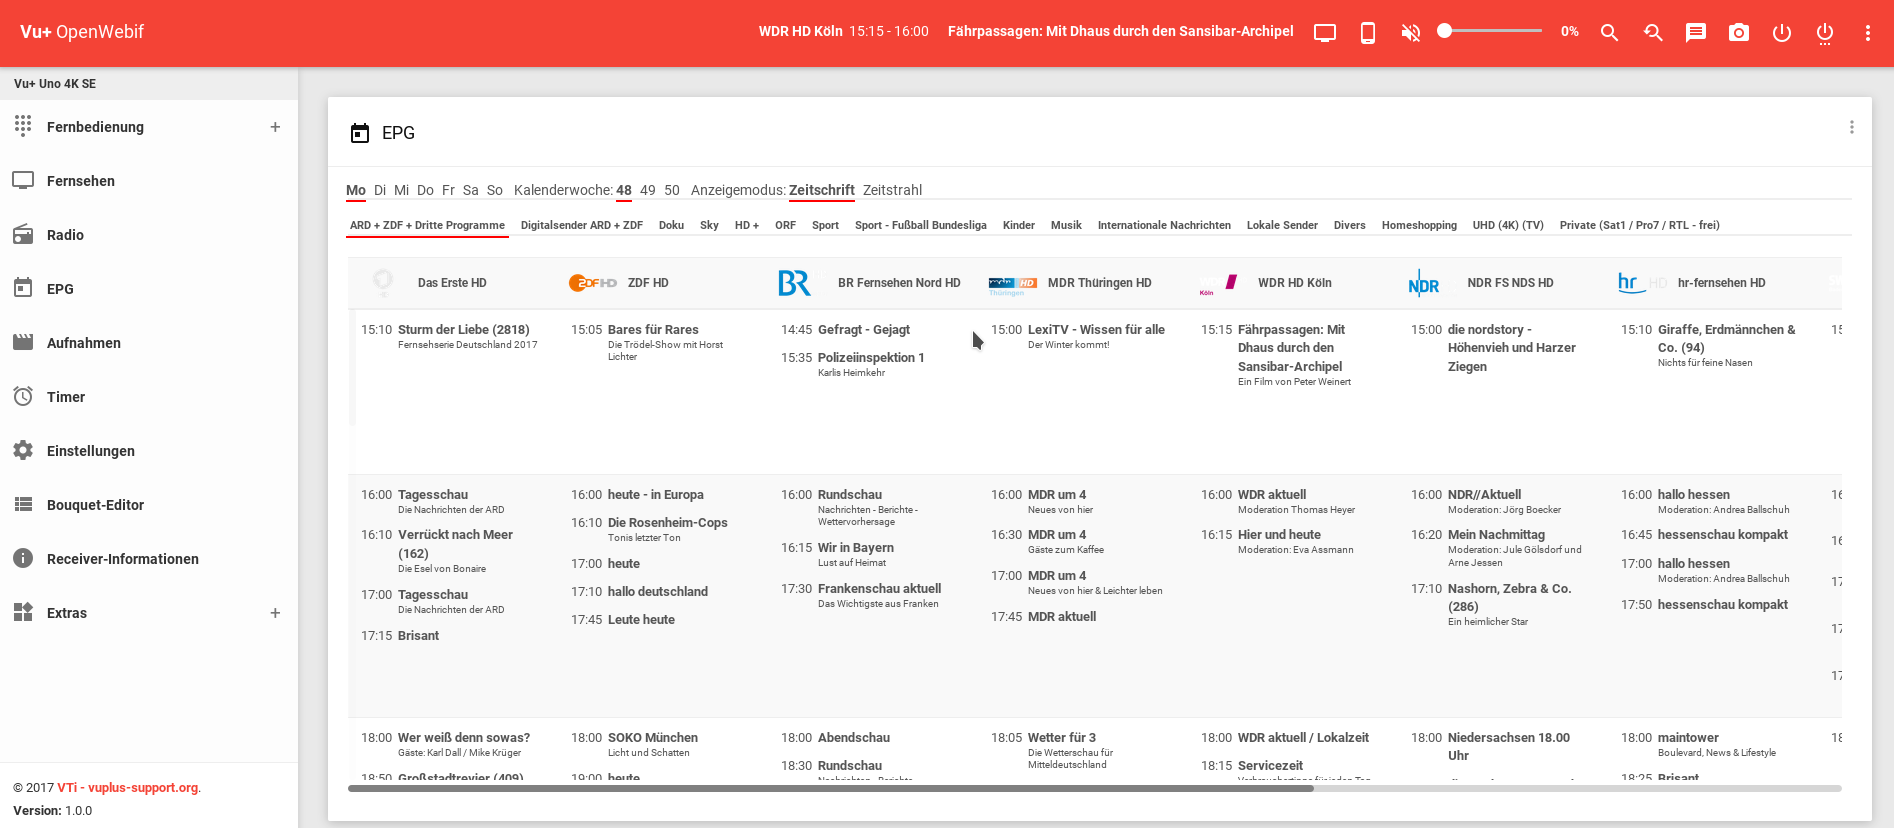This screenshot has width=1894, height=828.
Task: Open the header three-dot menu
Action: [1868, 33]
